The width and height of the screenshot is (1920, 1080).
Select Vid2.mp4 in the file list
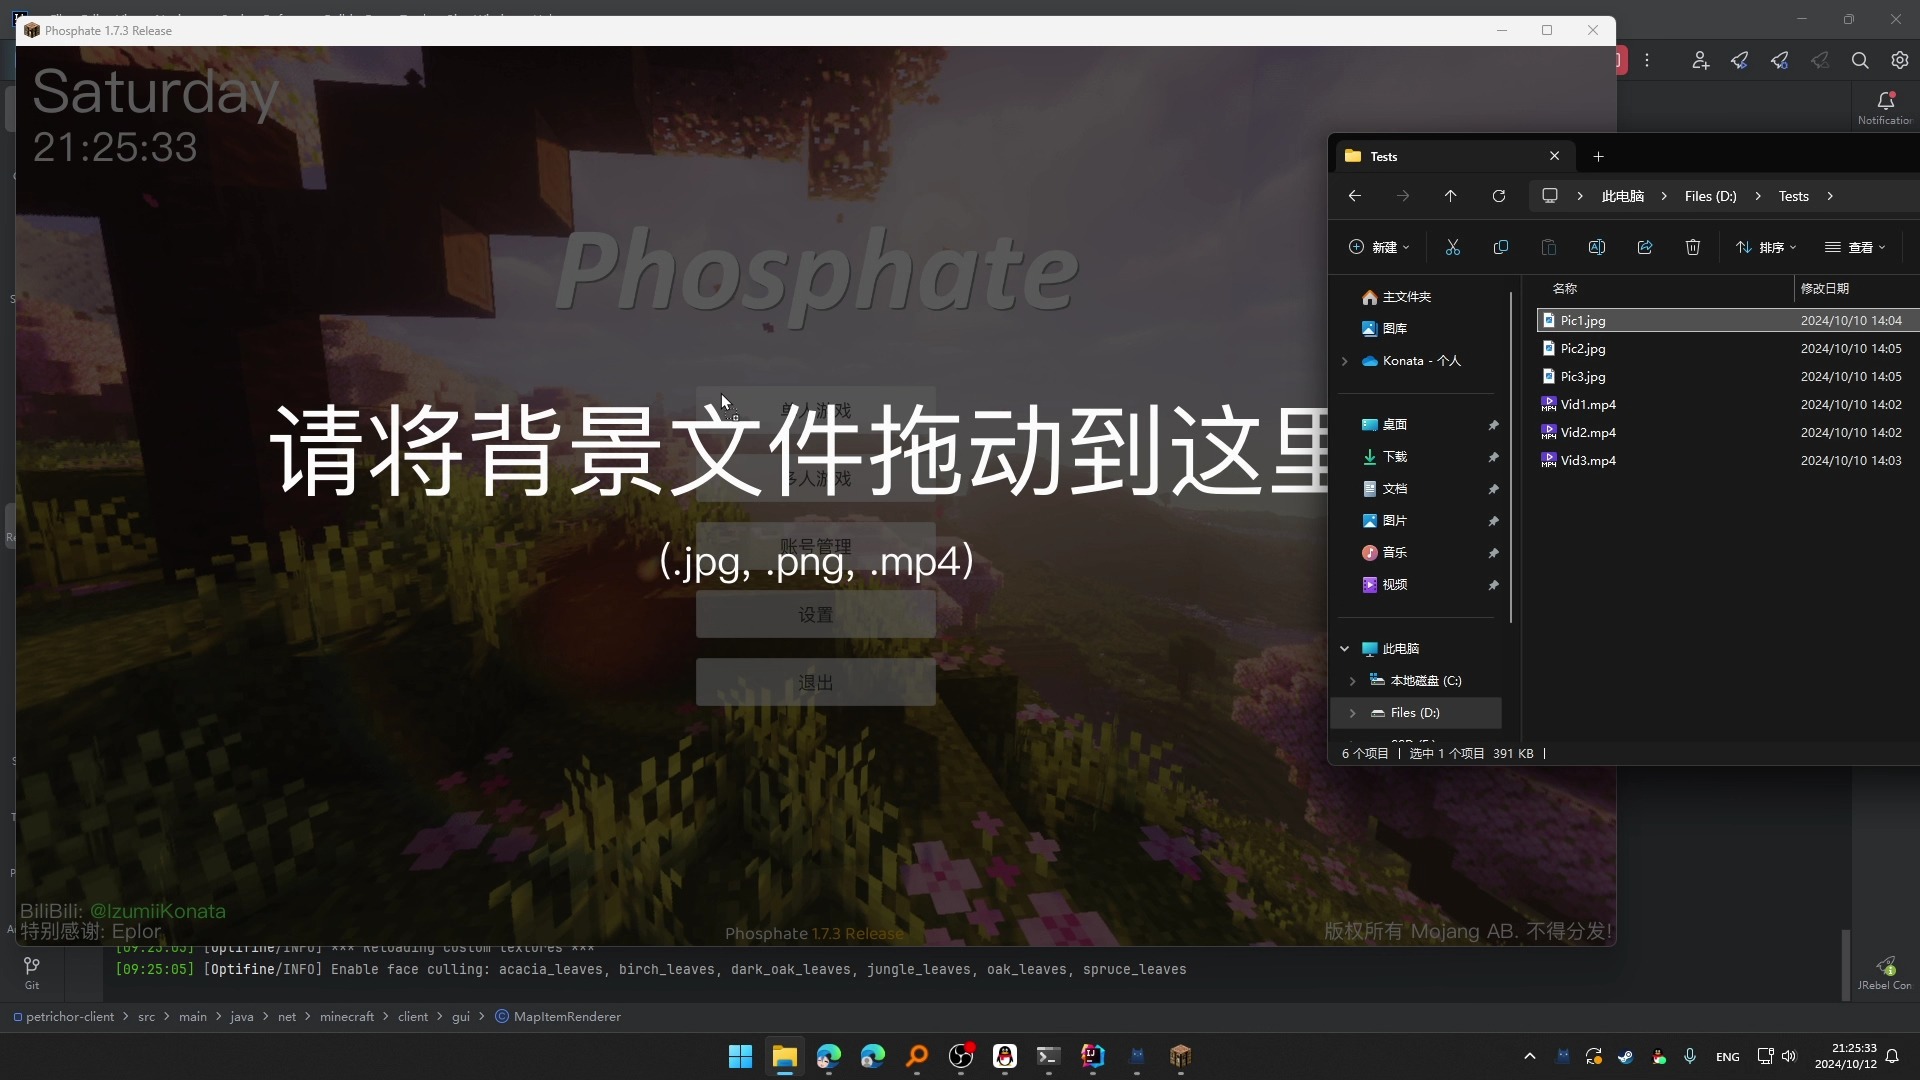tap(1727, 433)
